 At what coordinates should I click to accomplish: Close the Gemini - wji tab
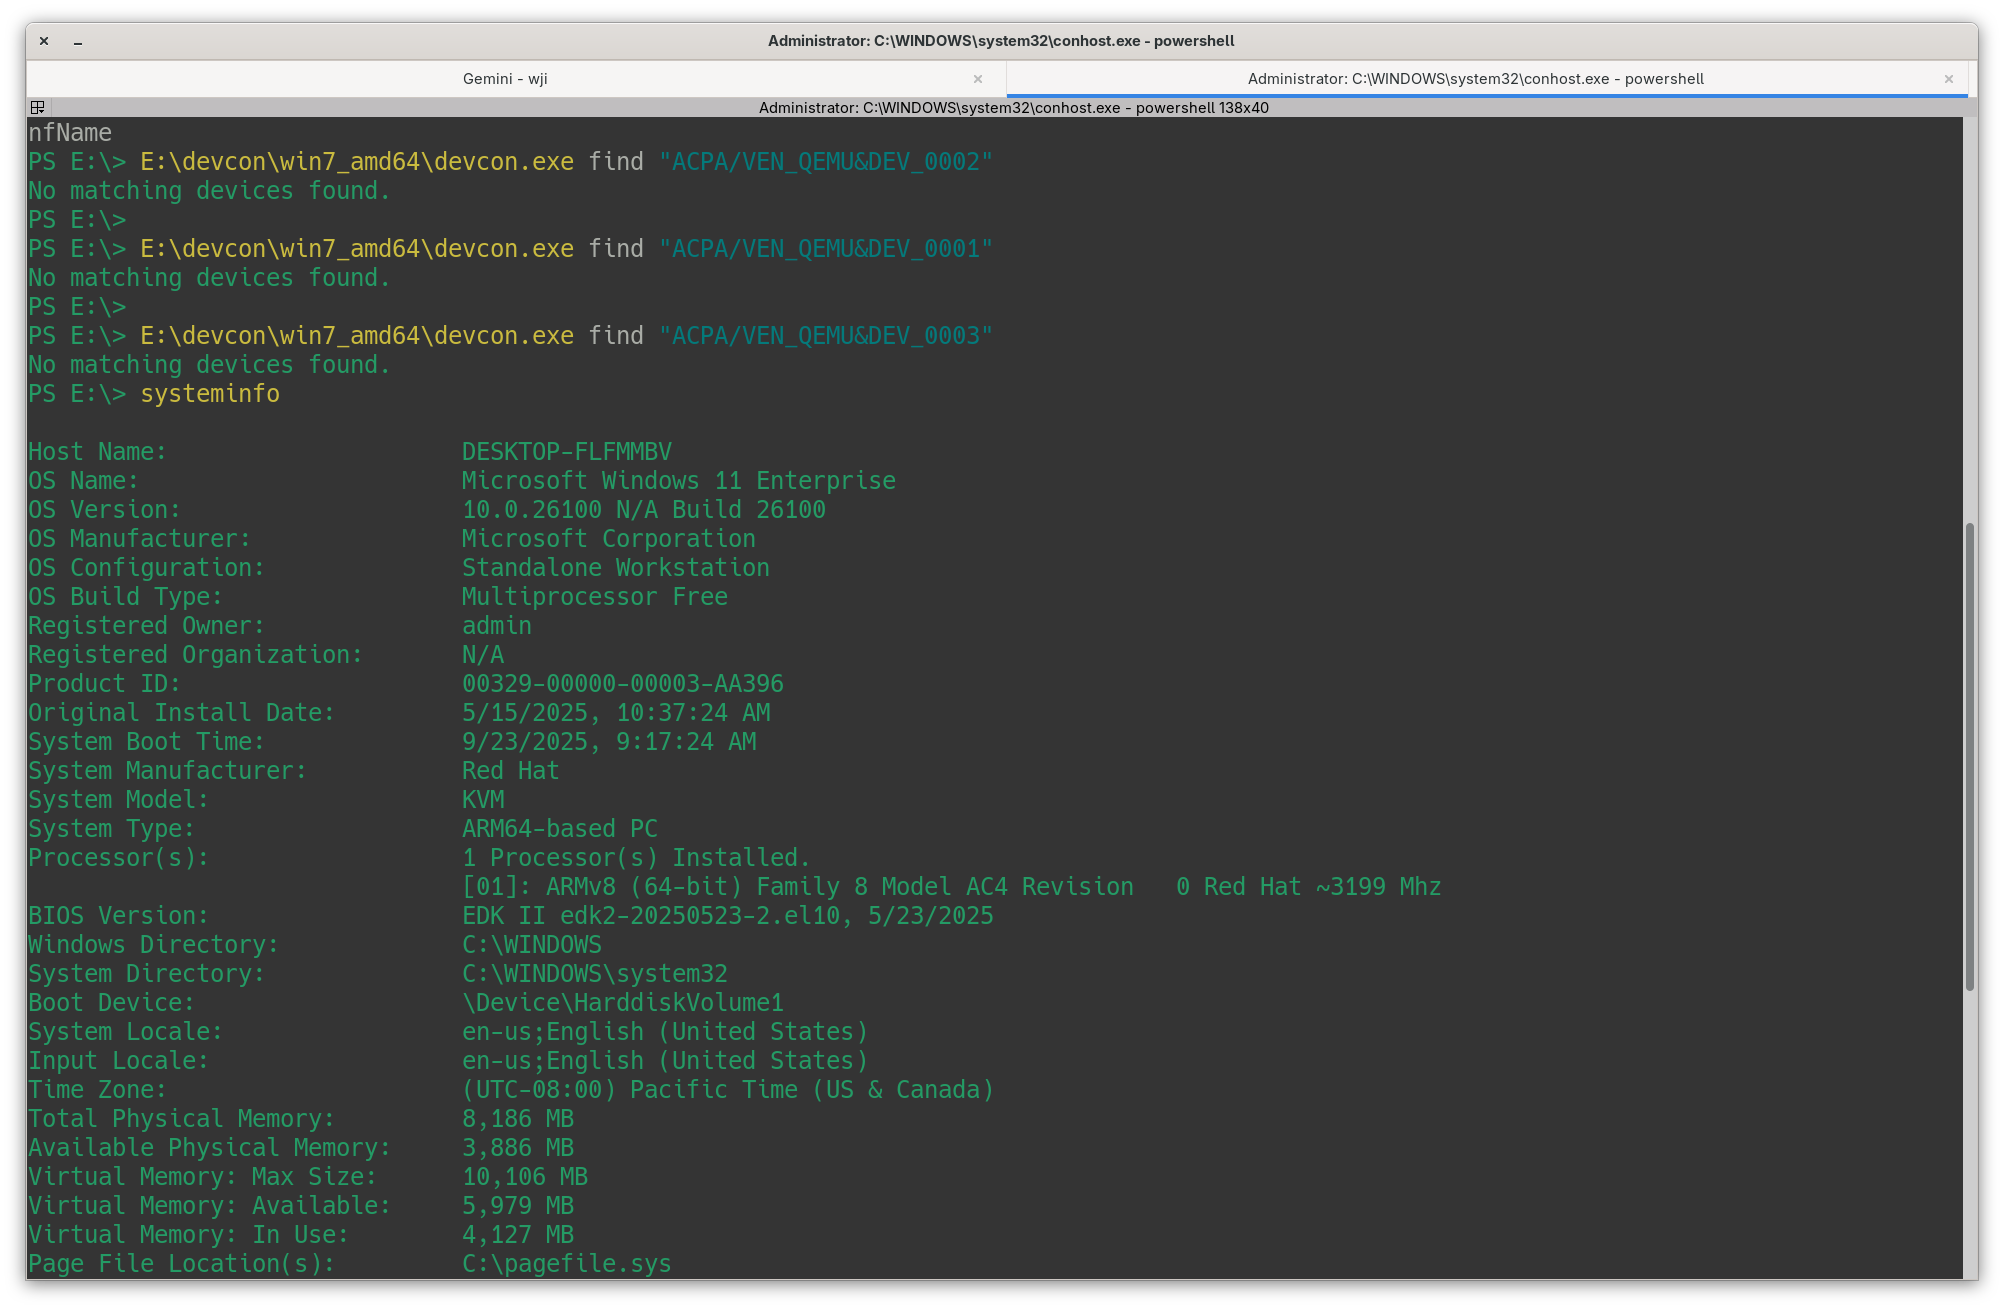coord(978,79)
